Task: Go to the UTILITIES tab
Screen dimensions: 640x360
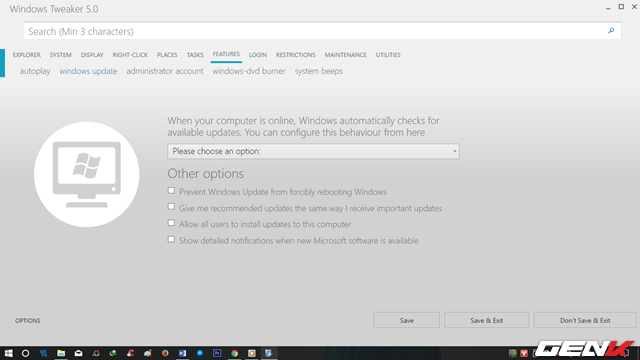Action: point(388,55)
